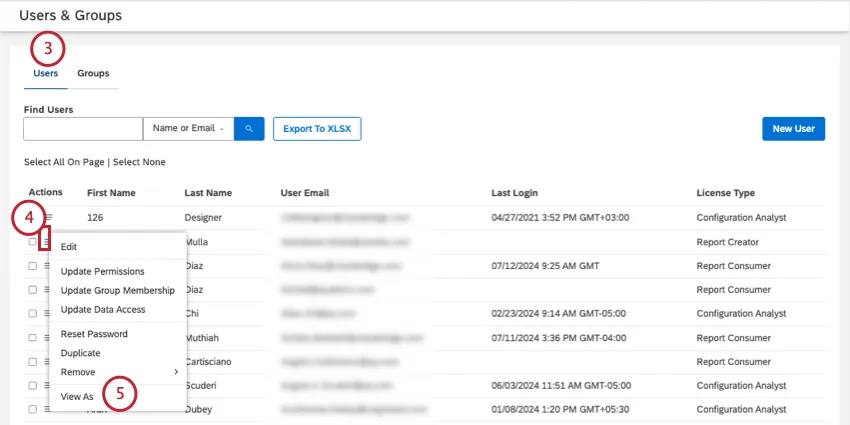
Task: Click the First Name column header
Action: [x=111, y=193]
